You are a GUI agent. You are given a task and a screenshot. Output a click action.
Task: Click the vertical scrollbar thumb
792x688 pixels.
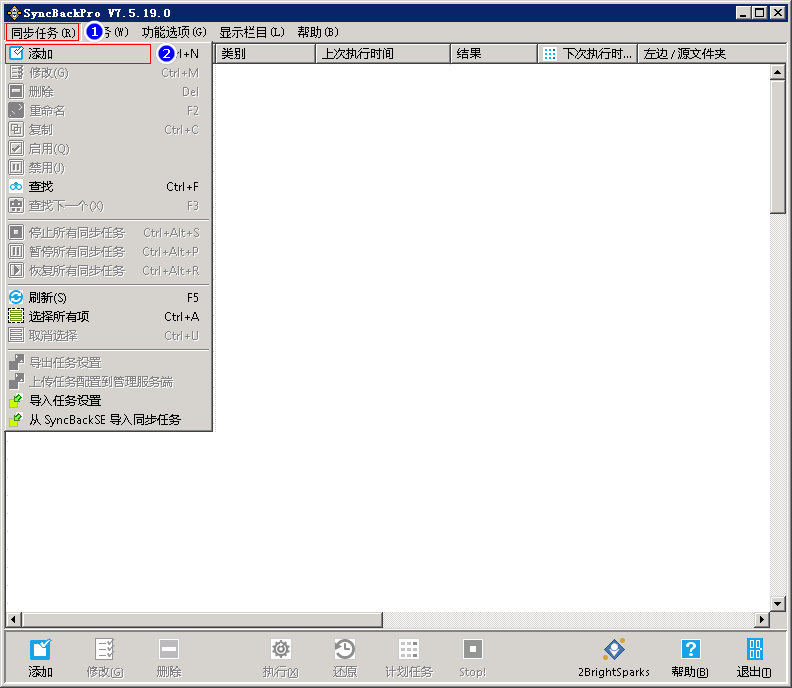[x=777, y=146]
